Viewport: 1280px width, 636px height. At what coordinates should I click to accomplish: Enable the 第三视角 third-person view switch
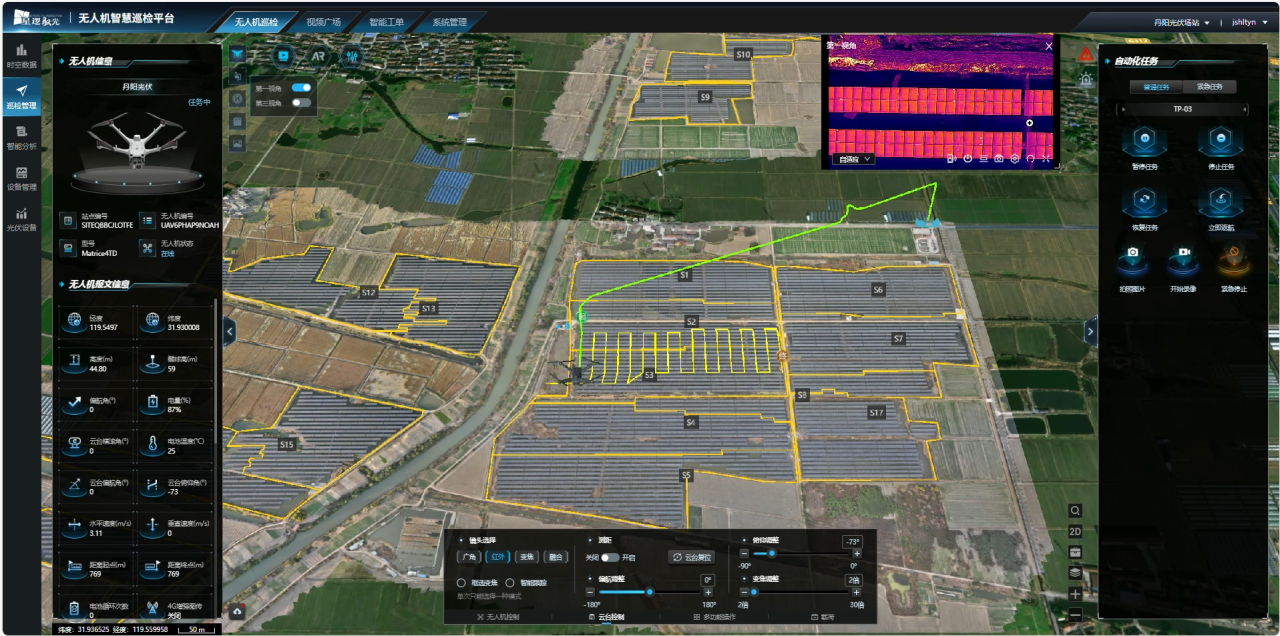tap(301, 103)
